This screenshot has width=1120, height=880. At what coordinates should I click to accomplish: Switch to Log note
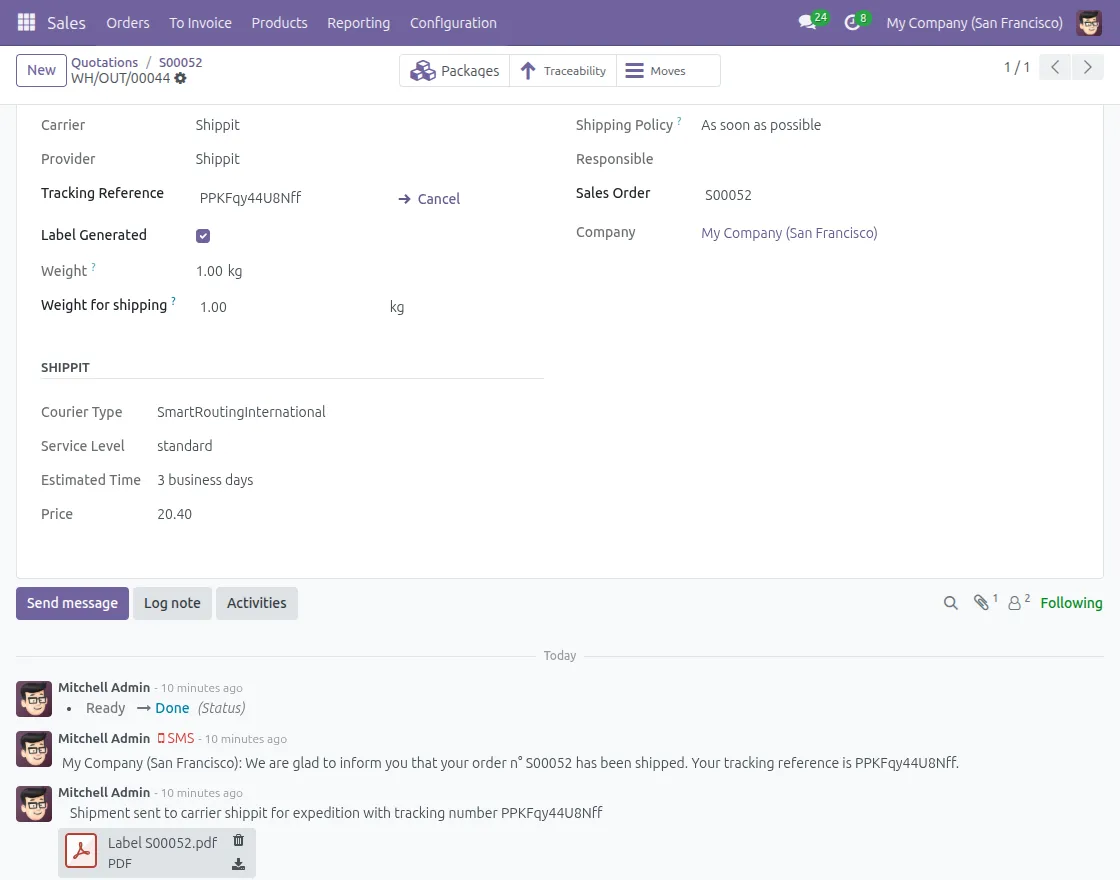pyautogui.click(x=172, y=603)
